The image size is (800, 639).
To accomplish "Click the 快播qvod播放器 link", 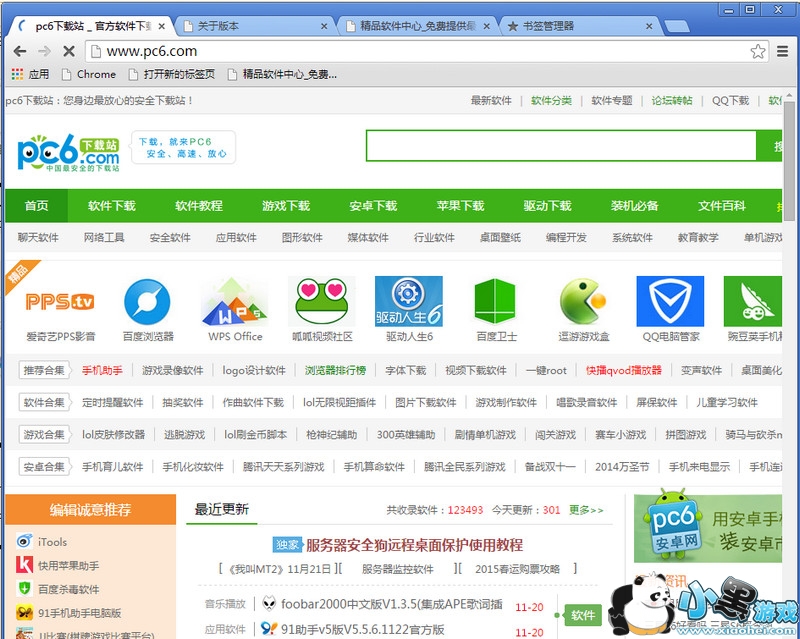I will click(623, 370).
